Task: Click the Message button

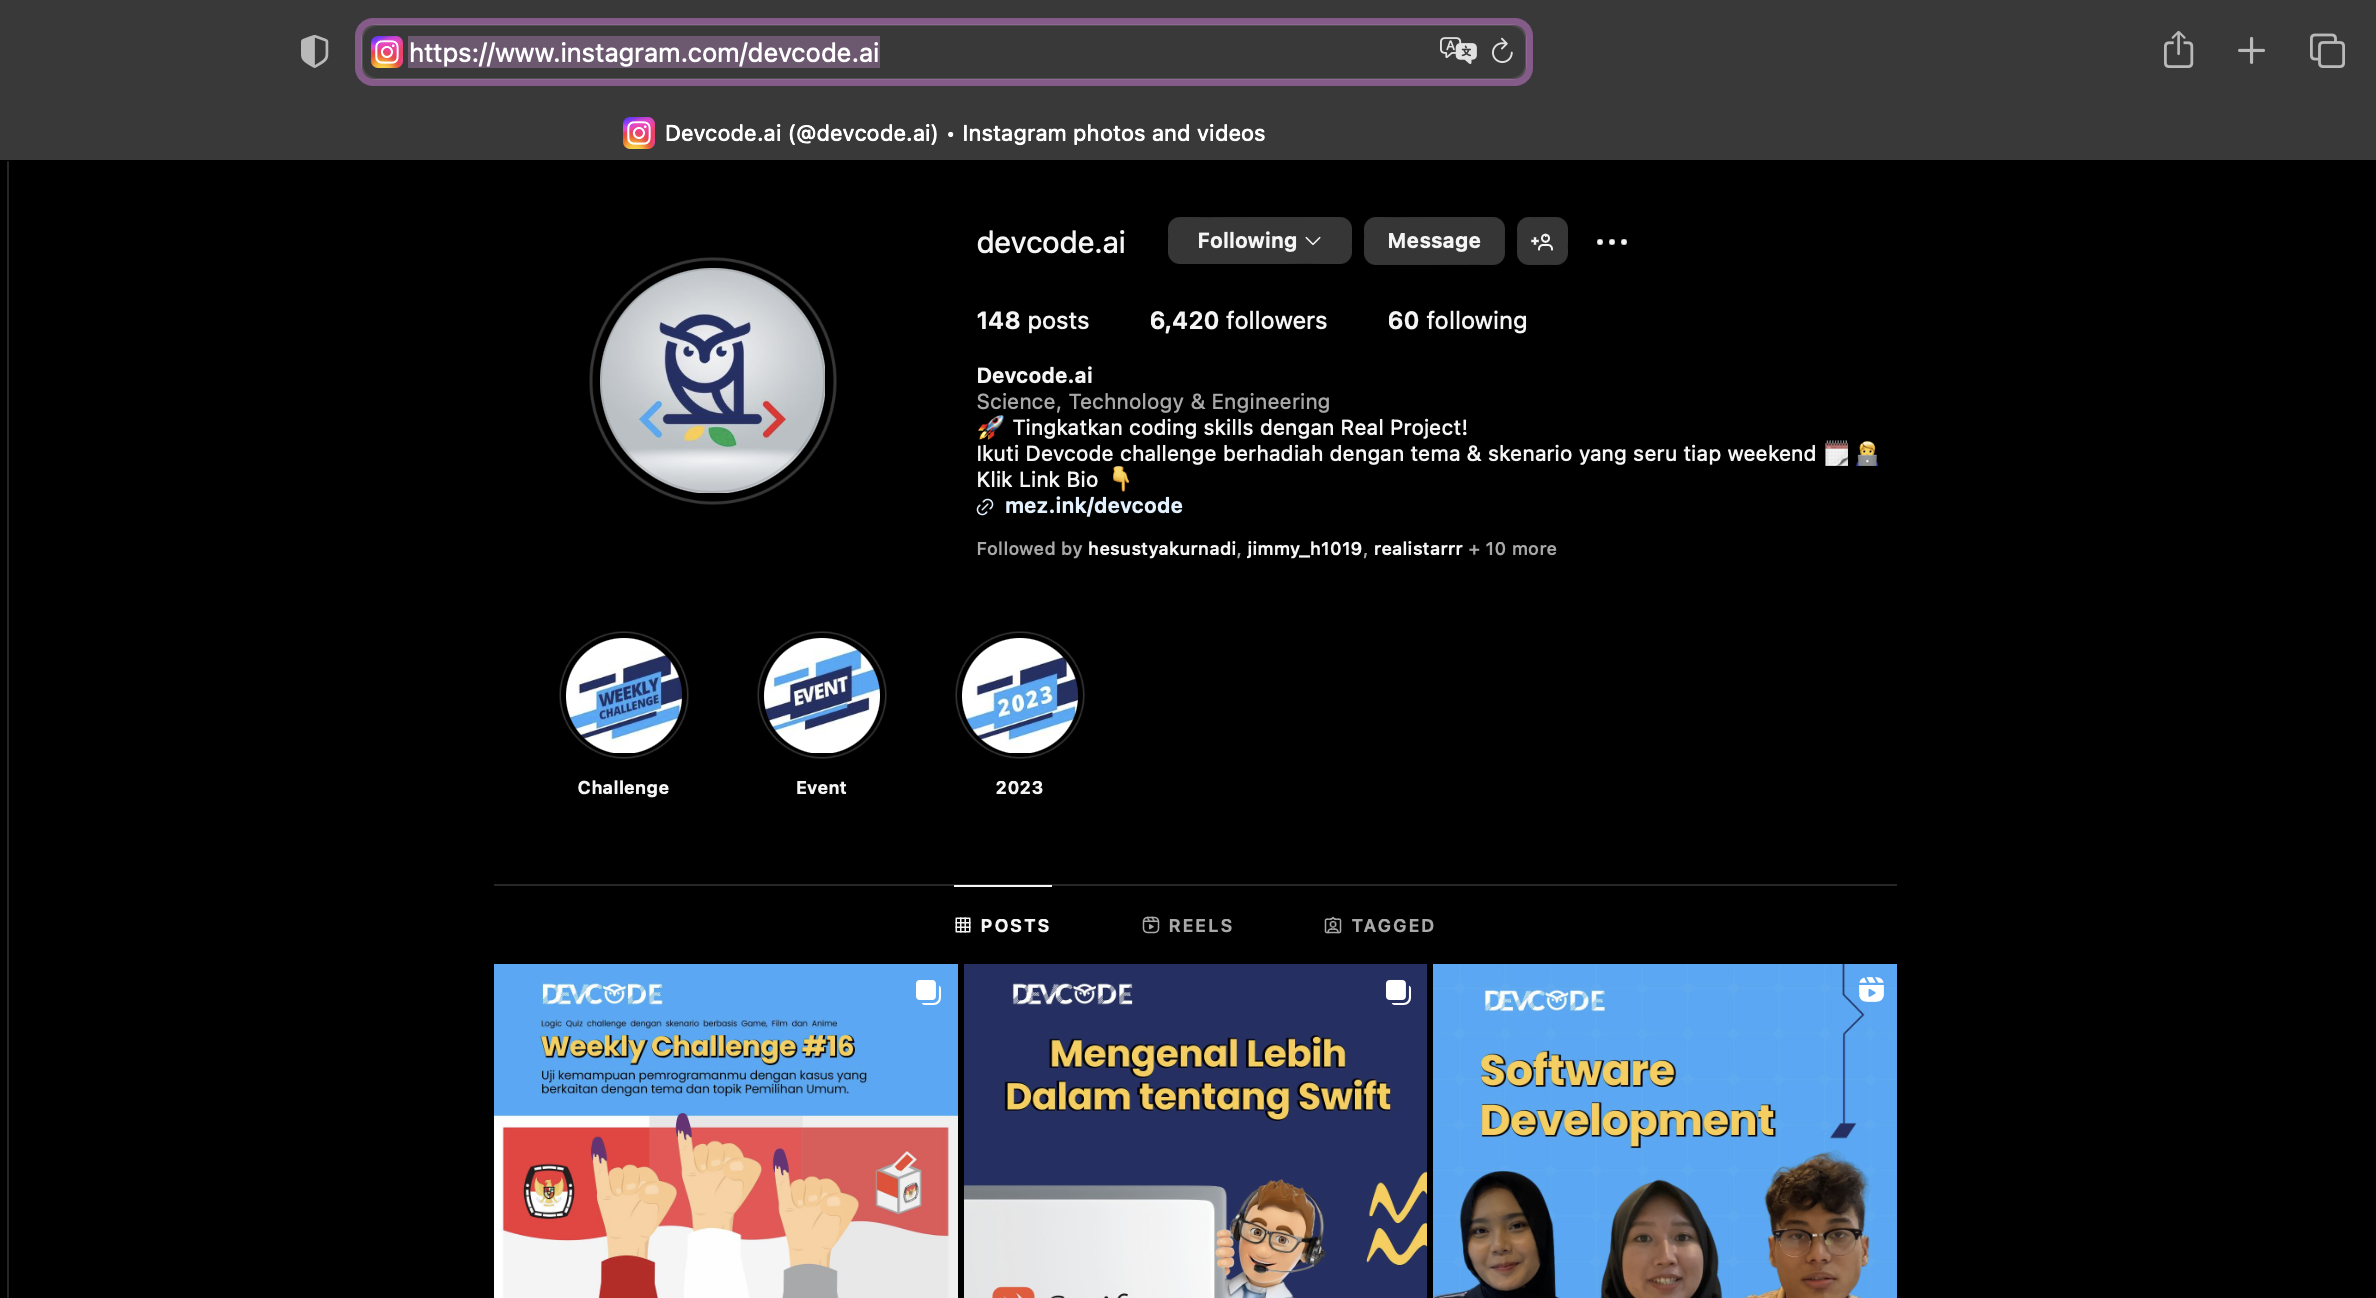Action: point(1433,241)
